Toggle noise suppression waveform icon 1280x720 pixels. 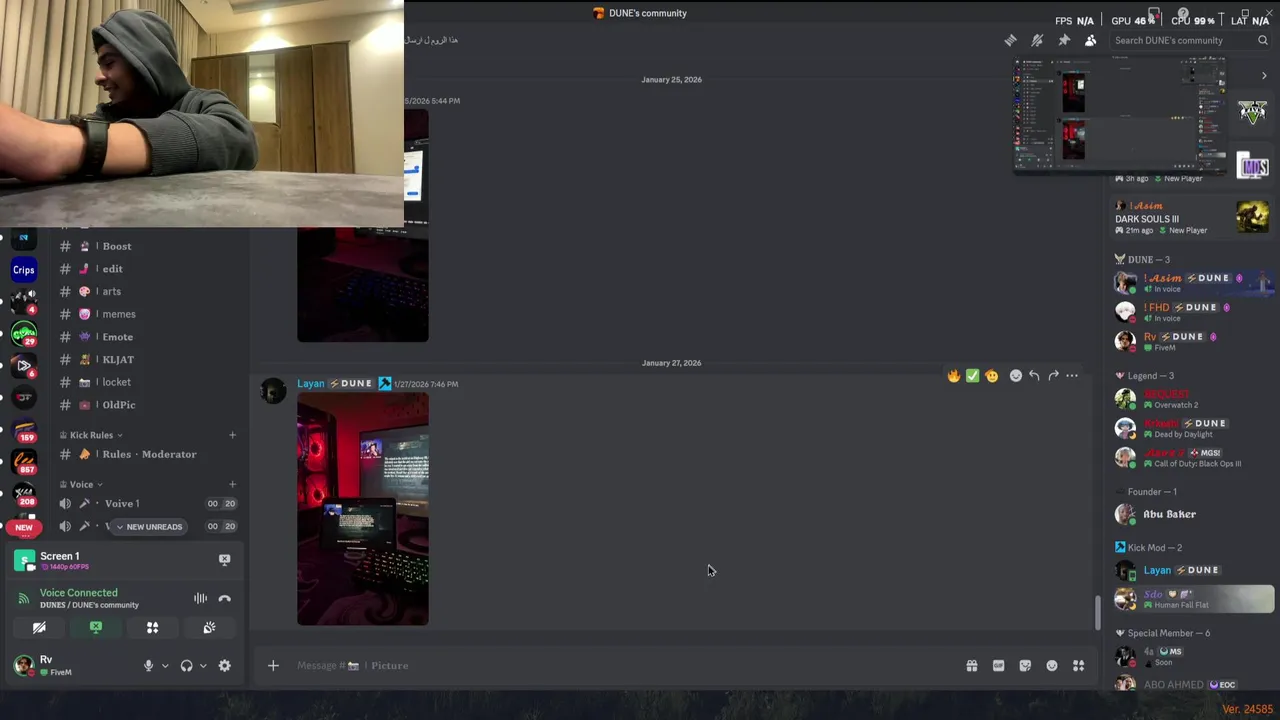(200, 599)
